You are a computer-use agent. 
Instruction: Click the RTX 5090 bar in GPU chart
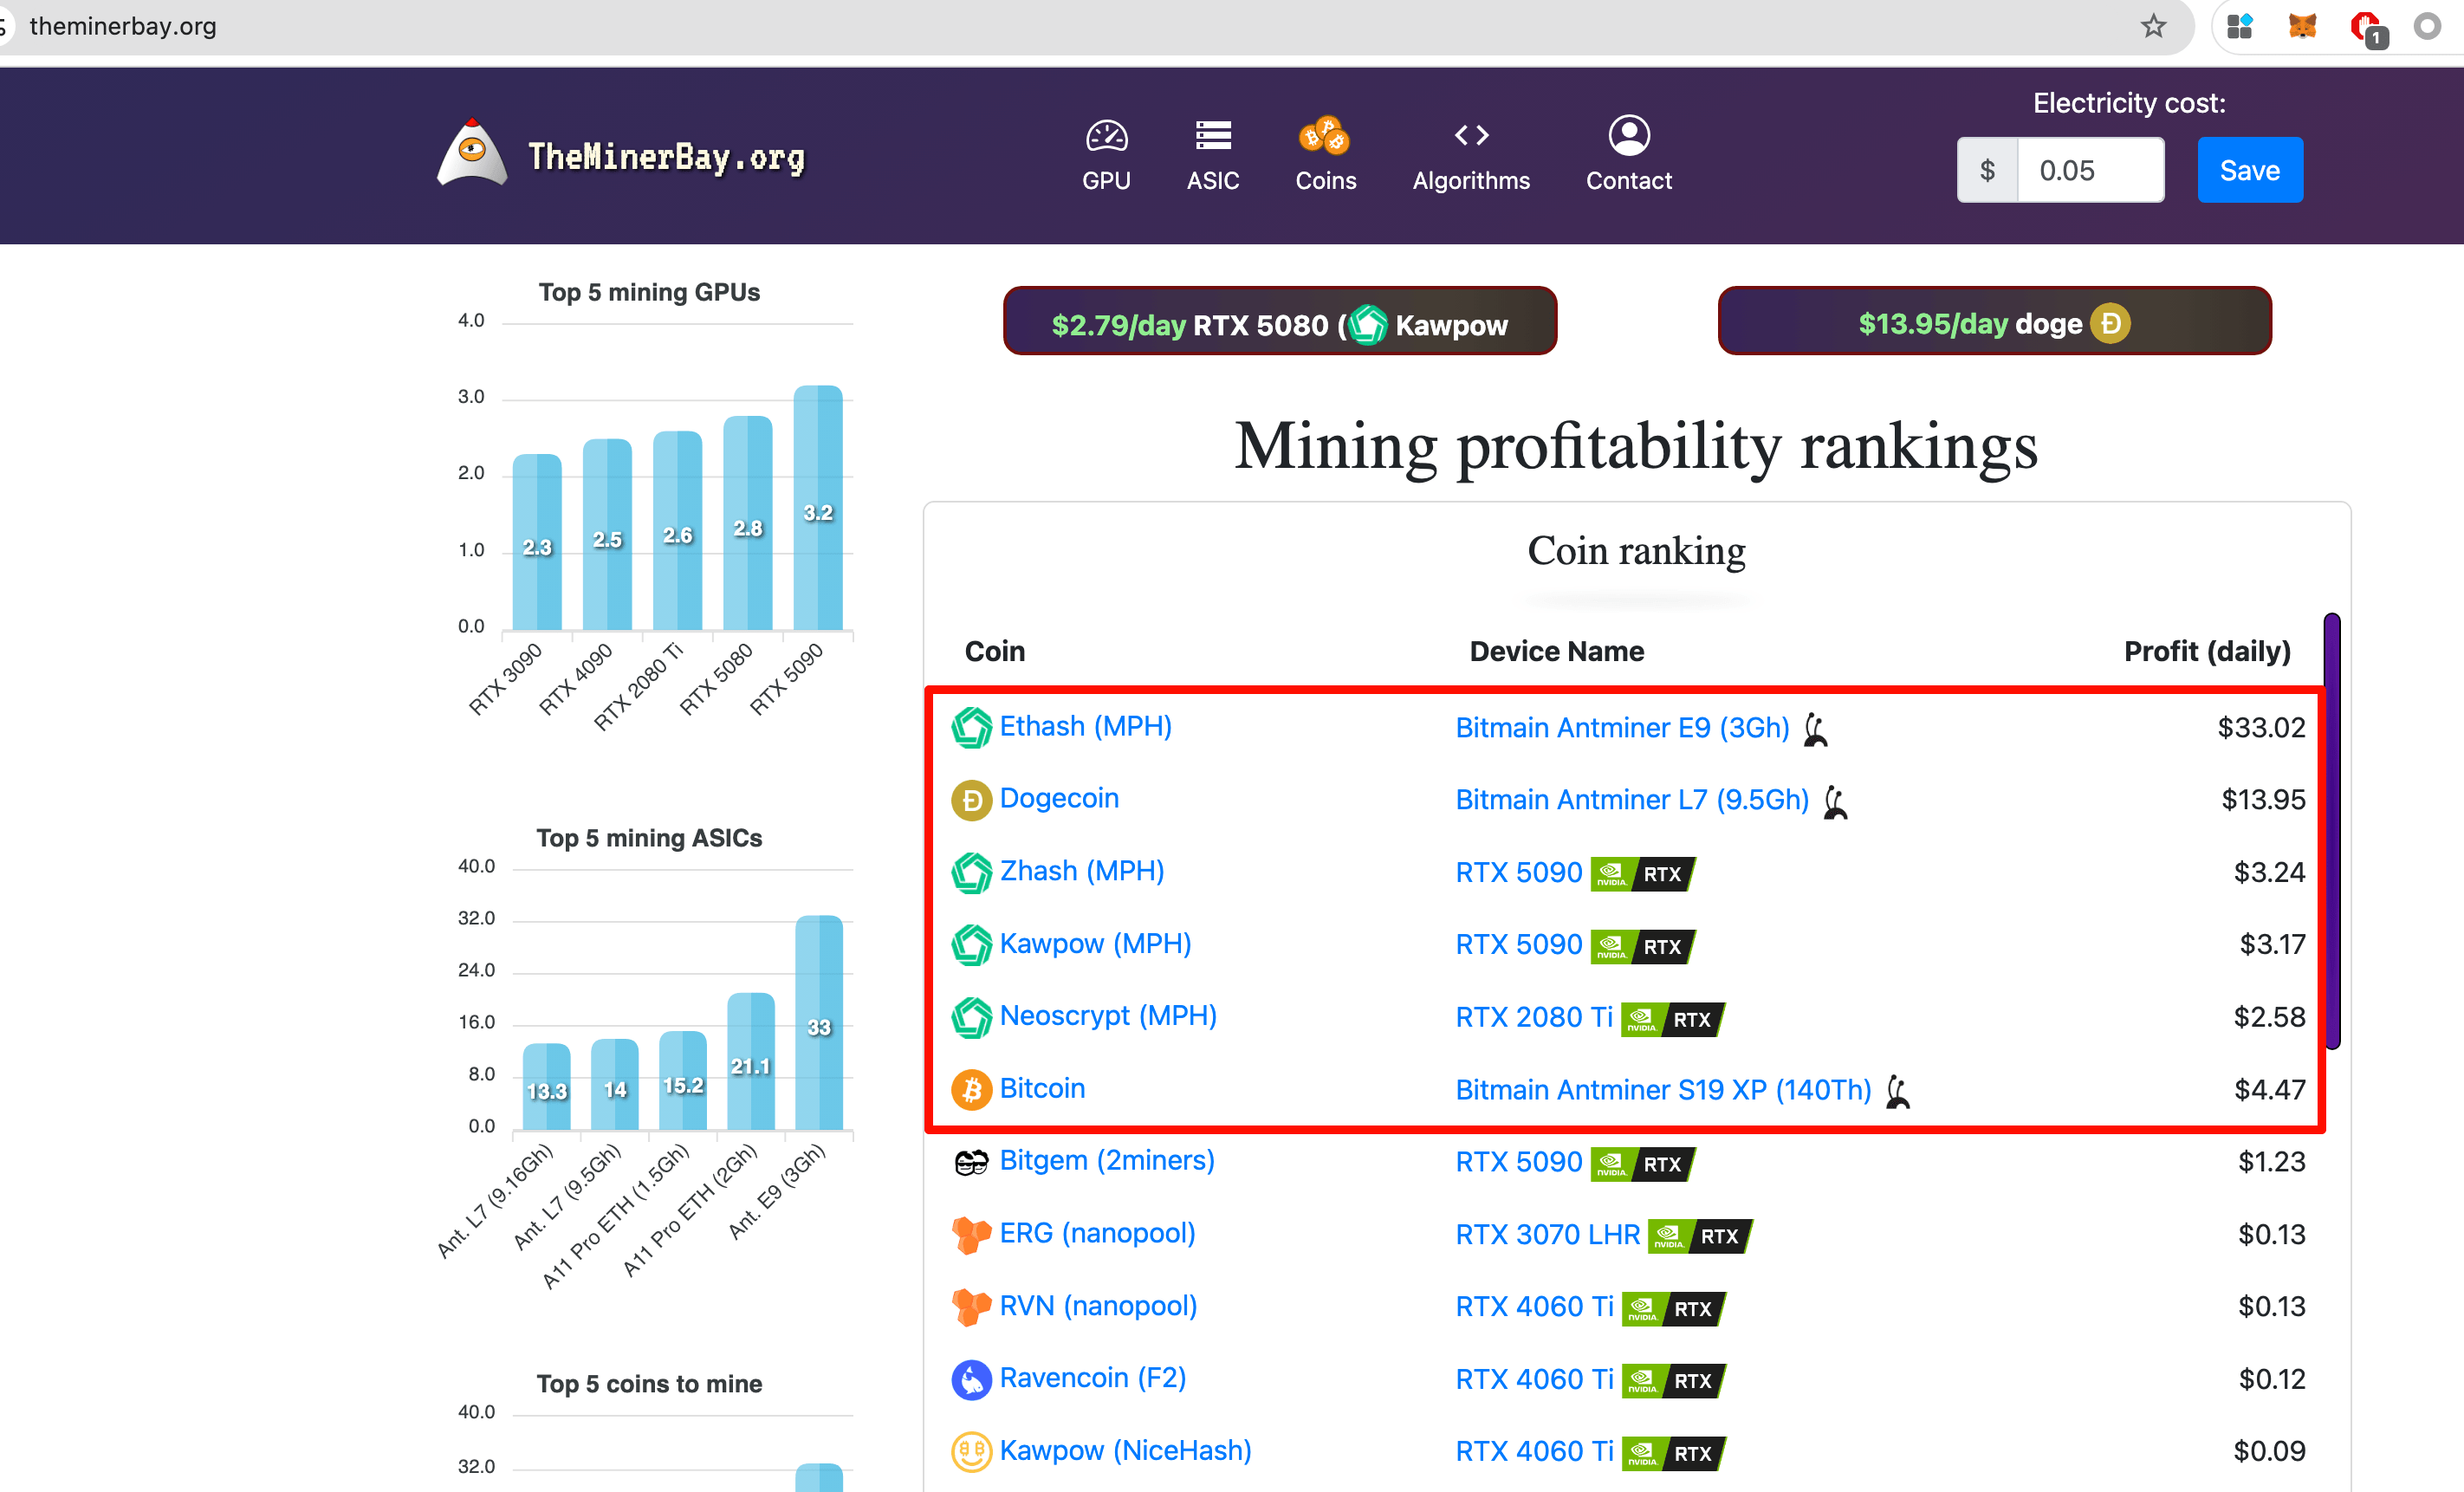[x=818, y=508]
